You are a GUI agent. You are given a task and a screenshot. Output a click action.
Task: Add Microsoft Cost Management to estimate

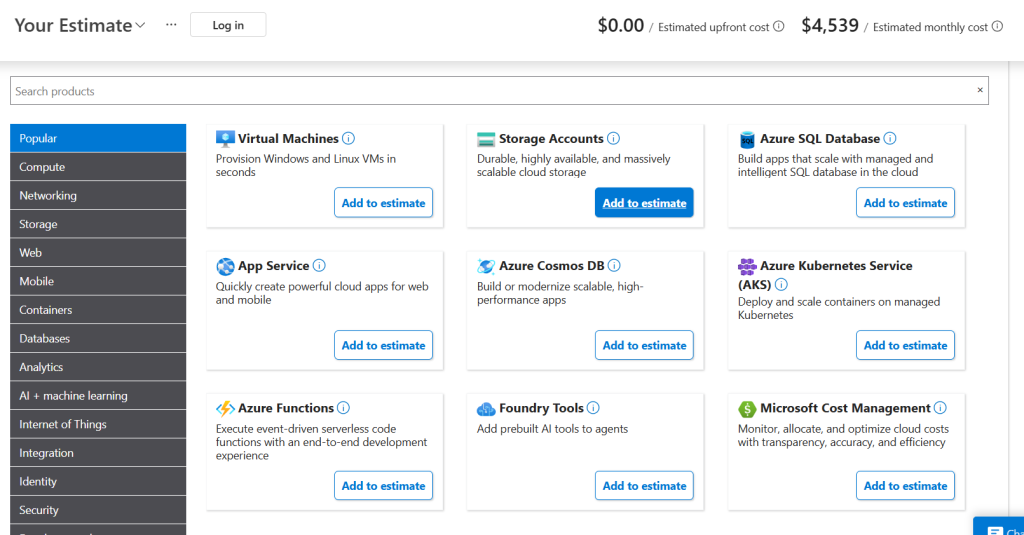905,485
